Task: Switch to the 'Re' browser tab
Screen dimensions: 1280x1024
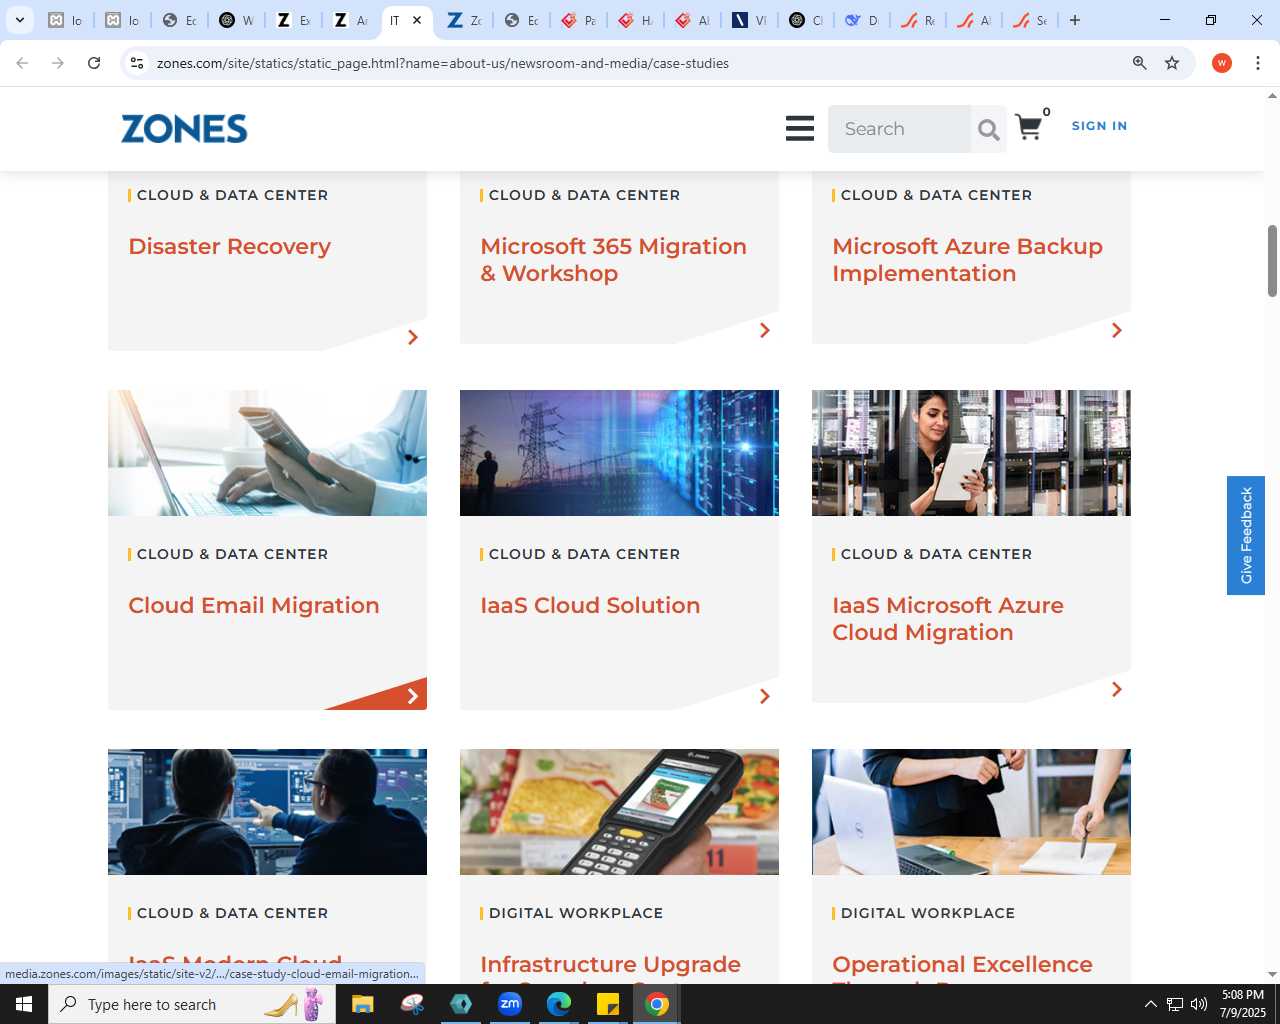Action: click(x=918, y=20)
